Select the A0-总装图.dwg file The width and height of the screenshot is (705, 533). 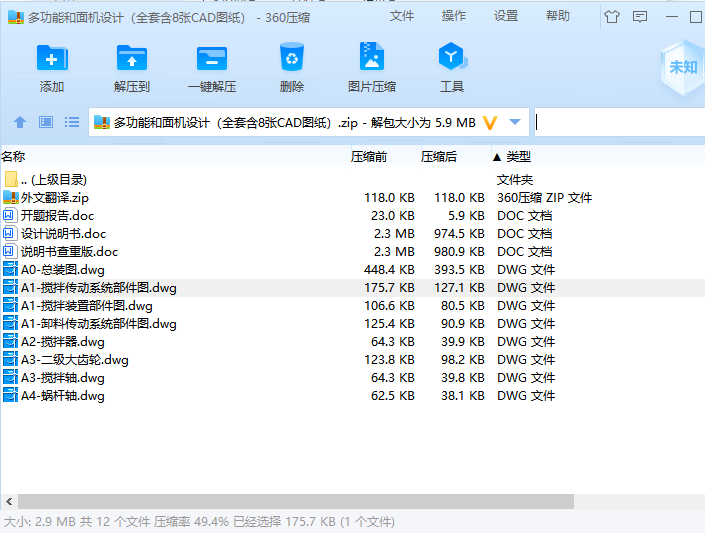[352, 269]
